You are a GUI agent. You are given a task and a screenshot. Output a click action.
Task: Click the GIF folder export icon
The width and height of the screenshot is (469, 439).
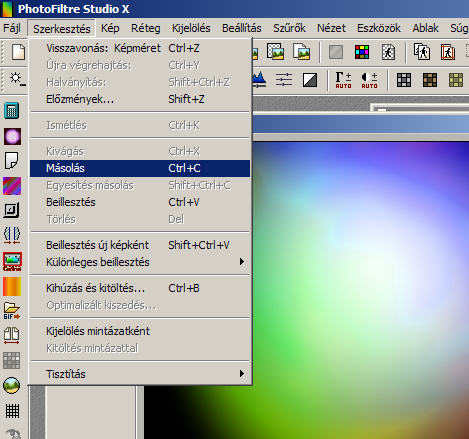pyautogui.click(x=12, y=311)
